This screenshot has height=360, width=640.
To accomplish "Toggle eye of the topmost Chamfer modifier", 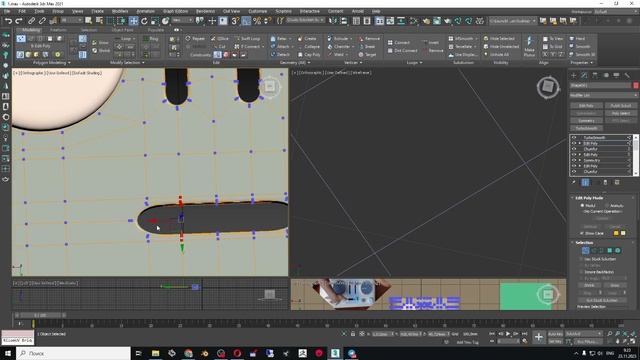I will [574, 149].
